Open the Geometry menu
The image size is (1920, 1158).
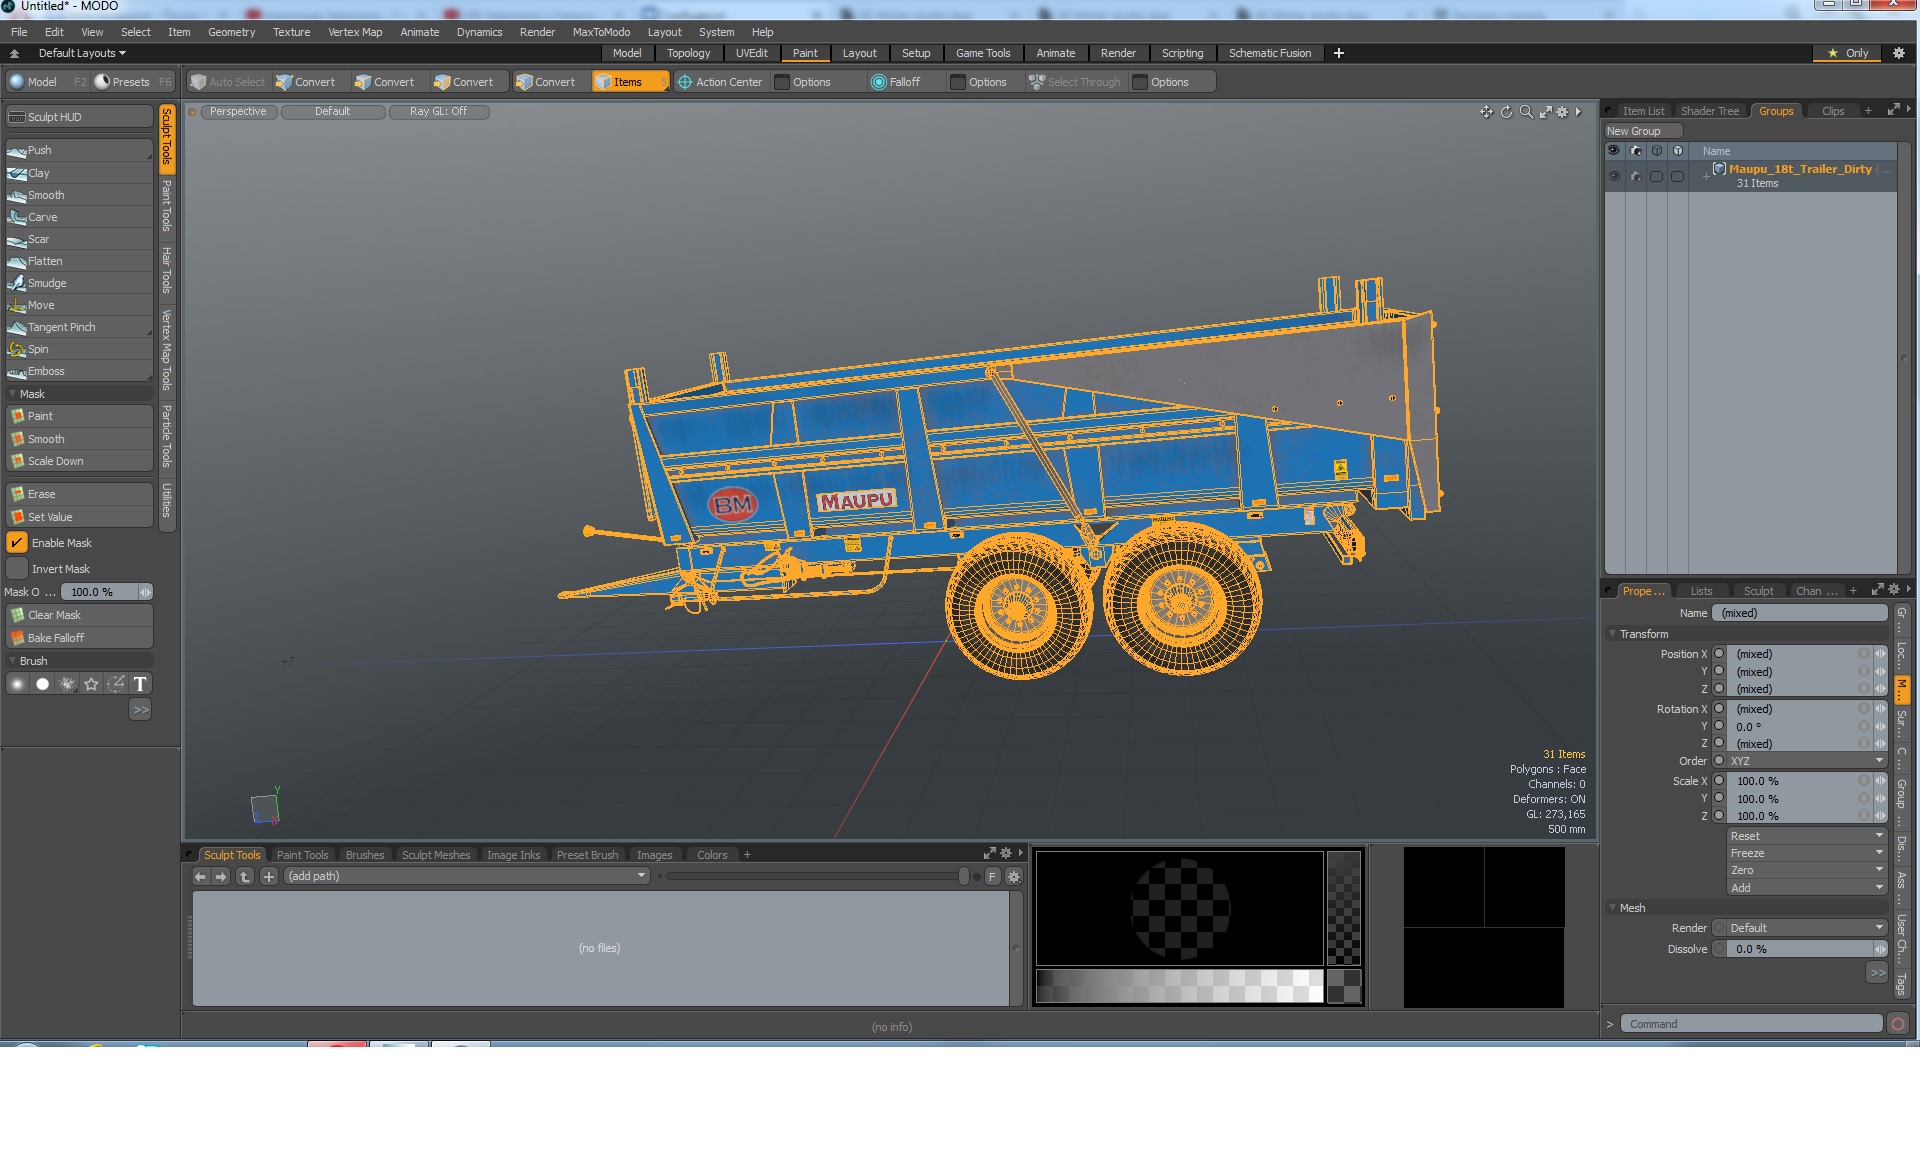click(231, 32)
